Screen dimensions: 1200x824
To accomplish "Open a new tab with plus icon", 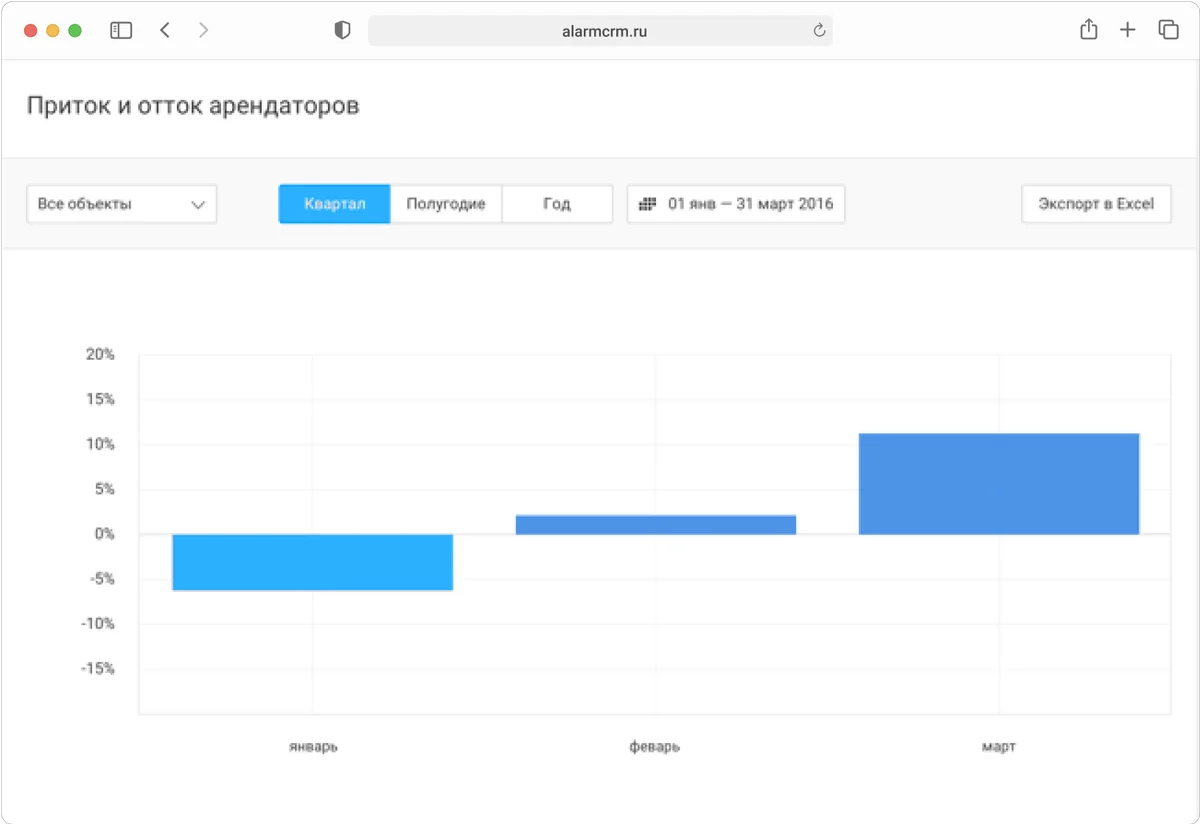I will [1127, 30].
